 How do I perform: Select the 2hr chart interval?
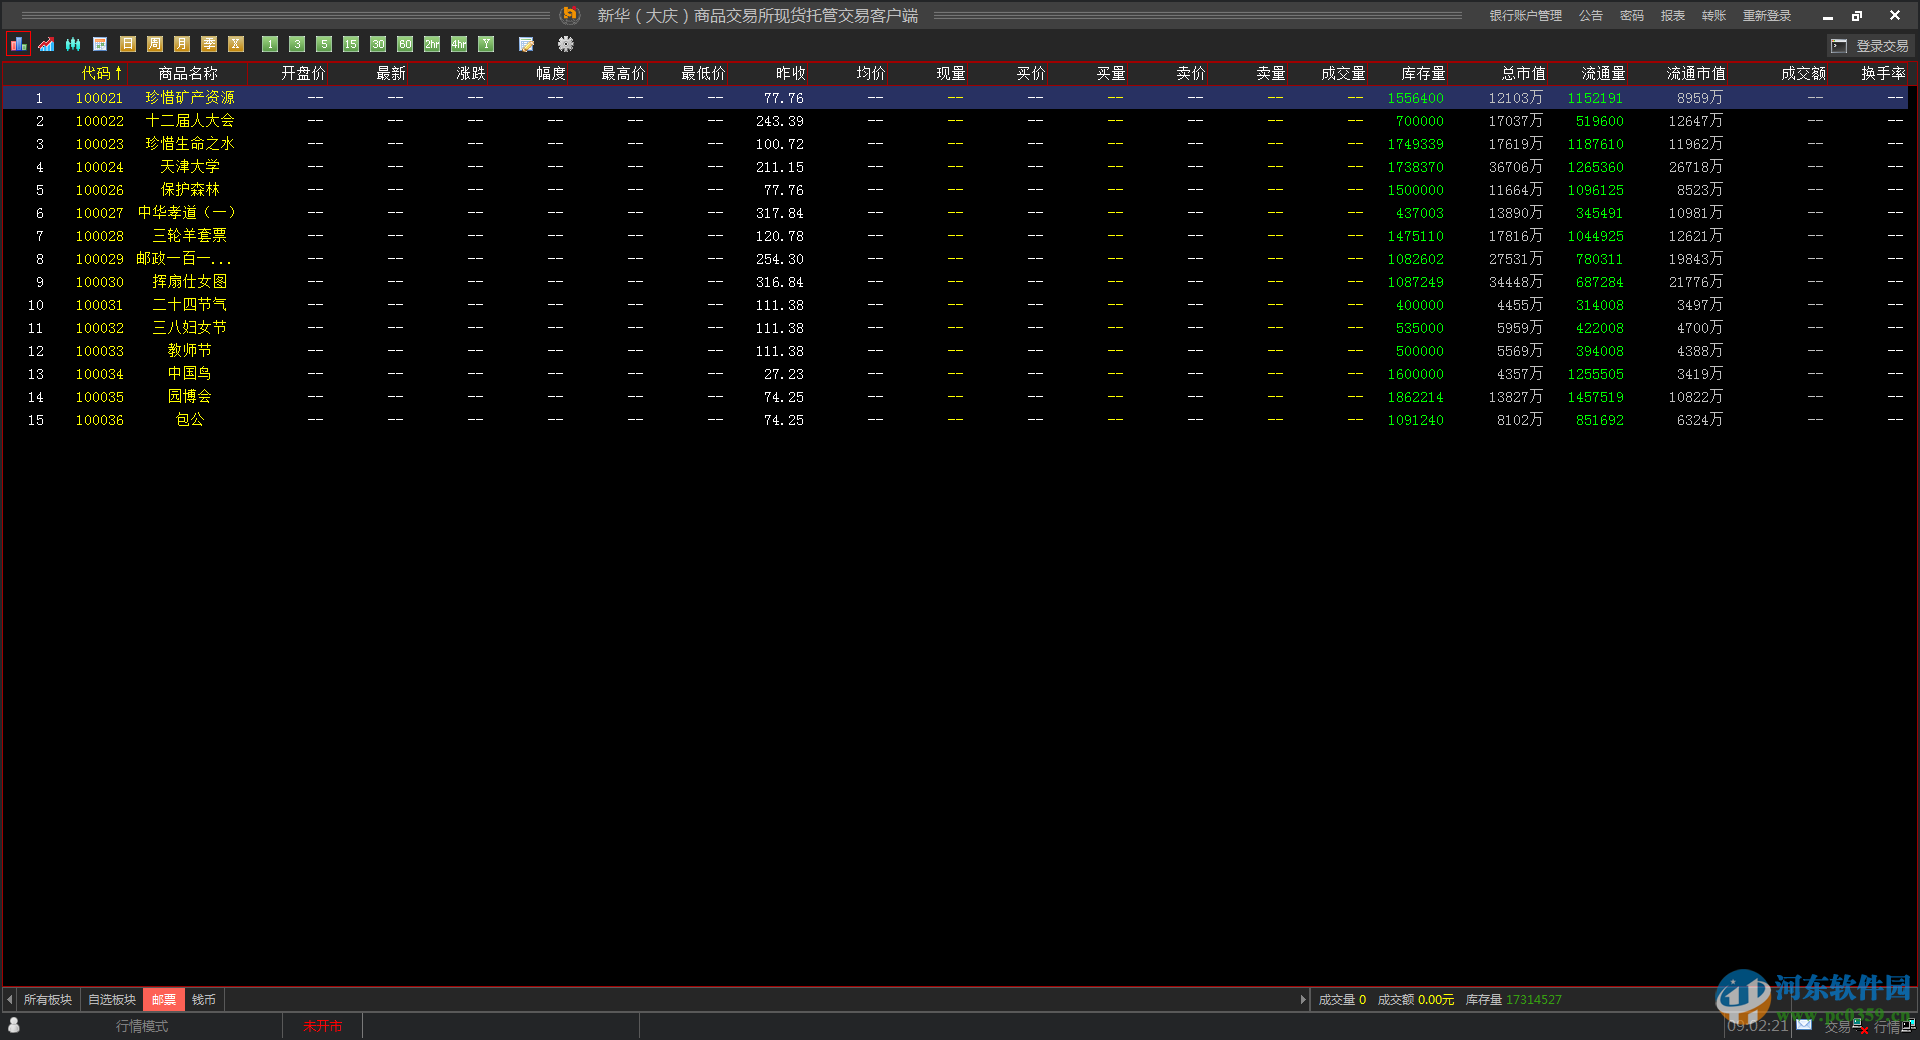coord(432,44)
